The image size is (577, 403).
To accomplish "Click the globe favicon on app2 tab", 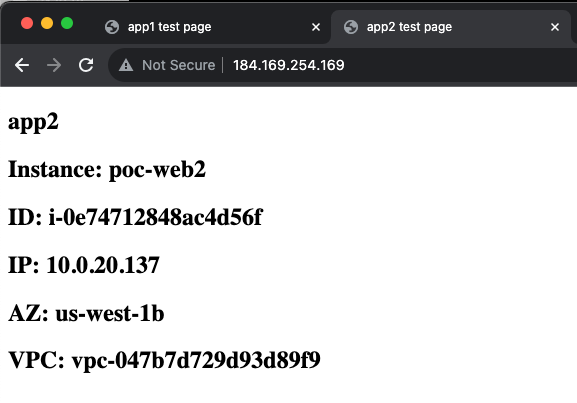I will click(x=351, y=27).
